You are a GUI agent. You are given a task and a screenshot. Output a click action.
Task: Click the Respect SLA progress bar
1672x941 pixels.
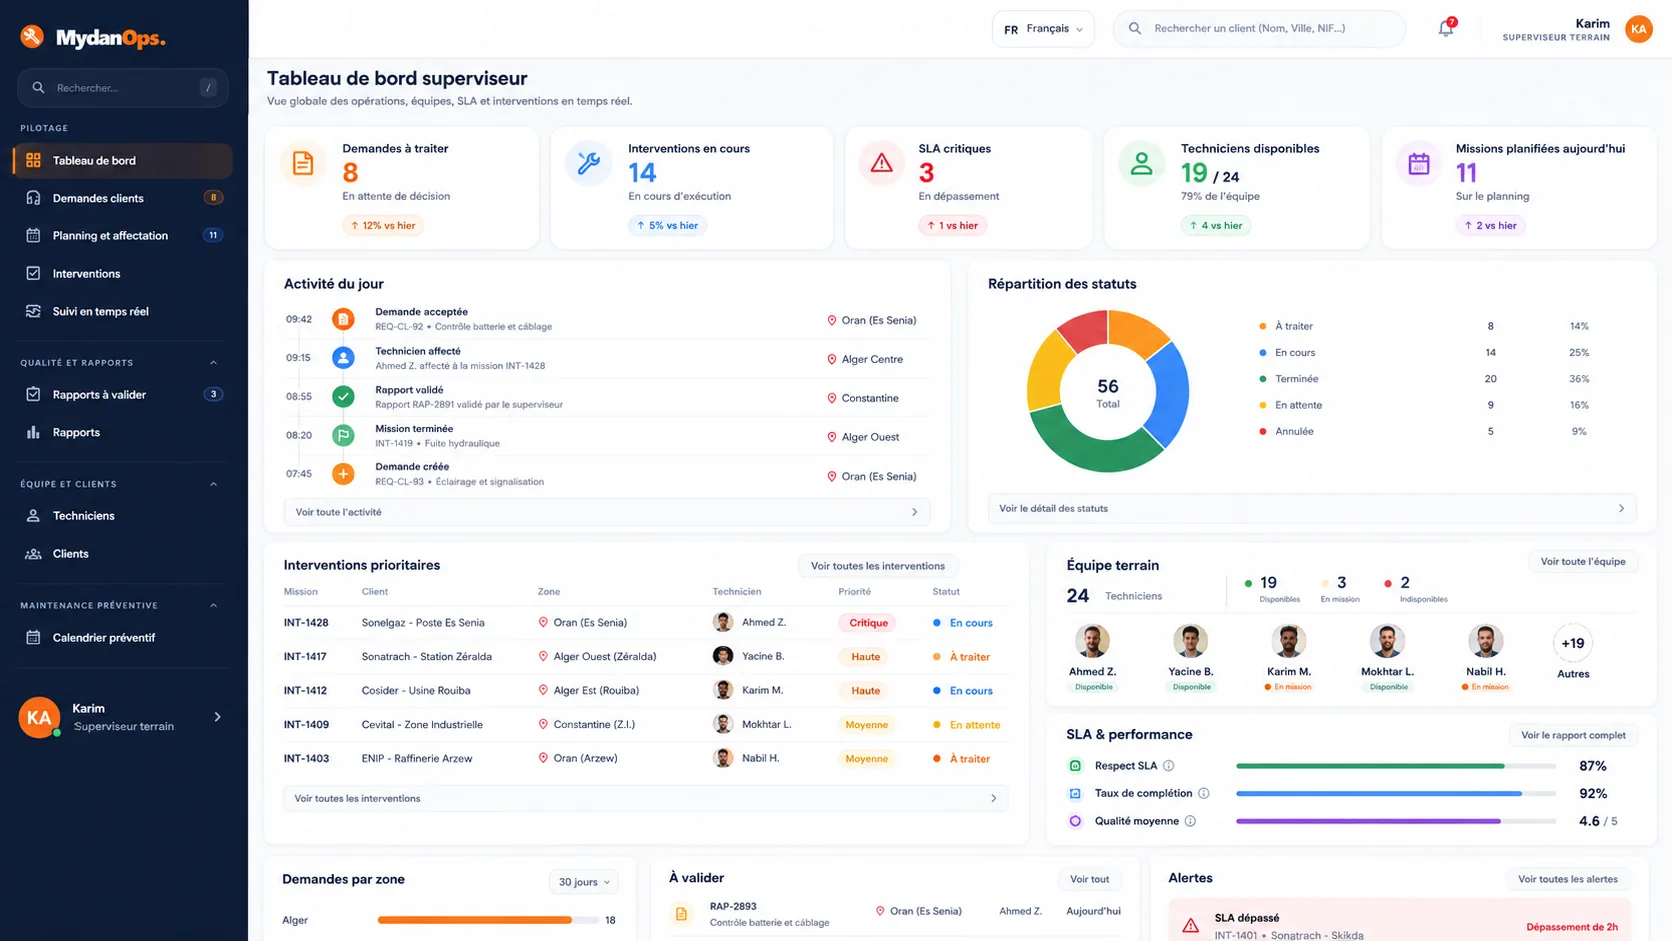pos(1396,766)
